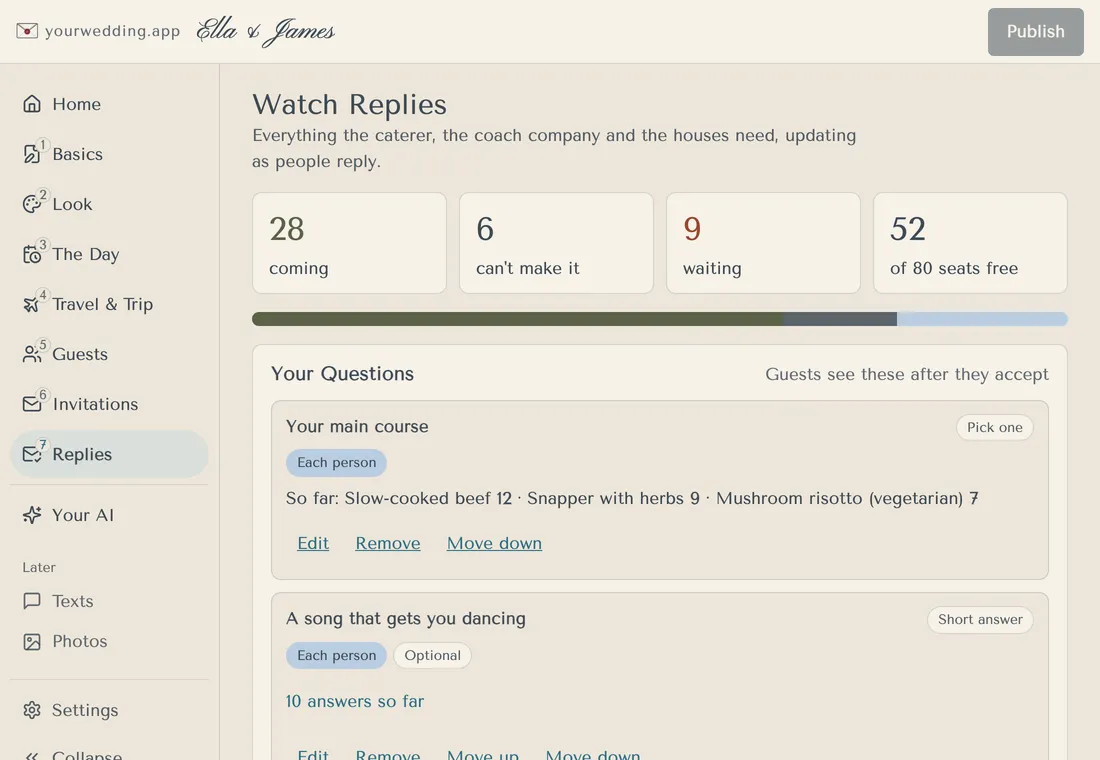1100x760 pixels.
Task: Open the Home page
Action: pyautogui.click(x=109, y=104)
